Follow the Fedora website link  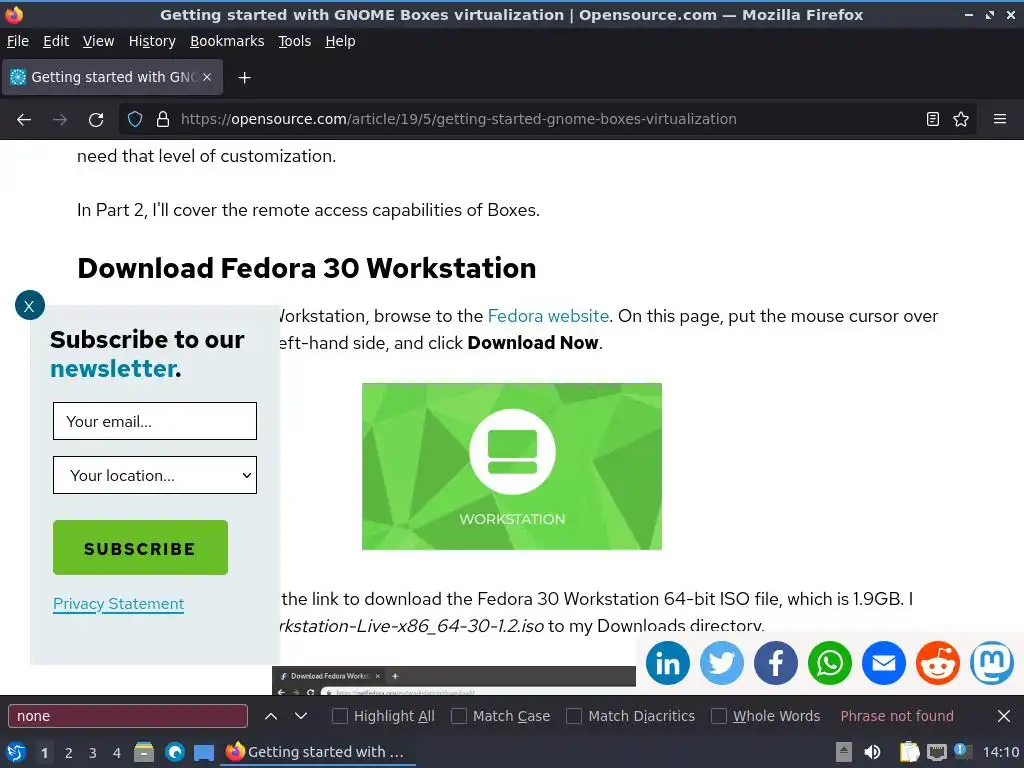[549, 317]
